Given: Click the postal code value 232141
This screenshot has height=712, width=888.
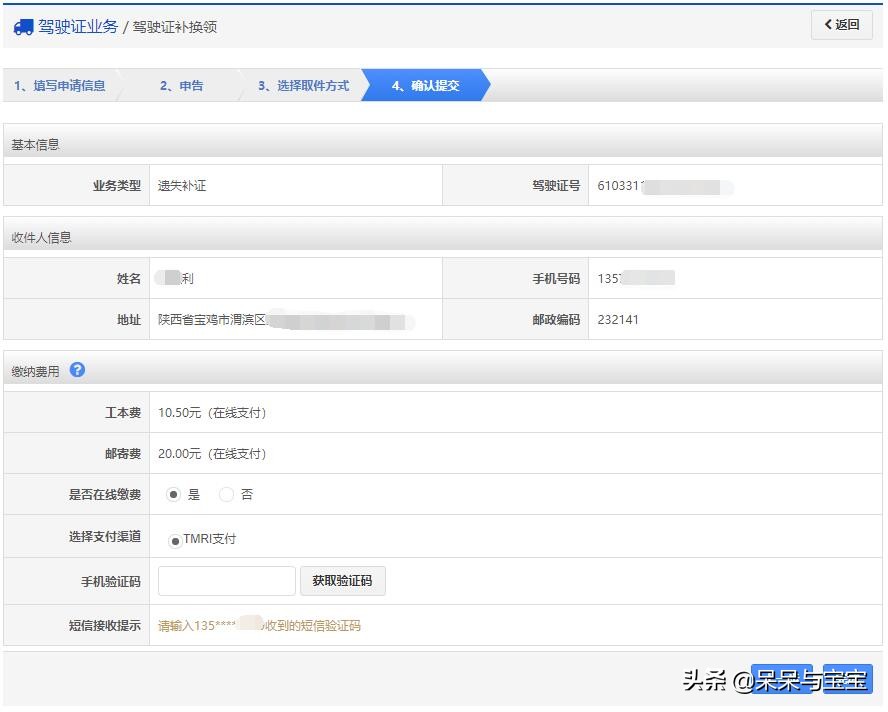Looking at the screenshot, I should pos(618,319).
